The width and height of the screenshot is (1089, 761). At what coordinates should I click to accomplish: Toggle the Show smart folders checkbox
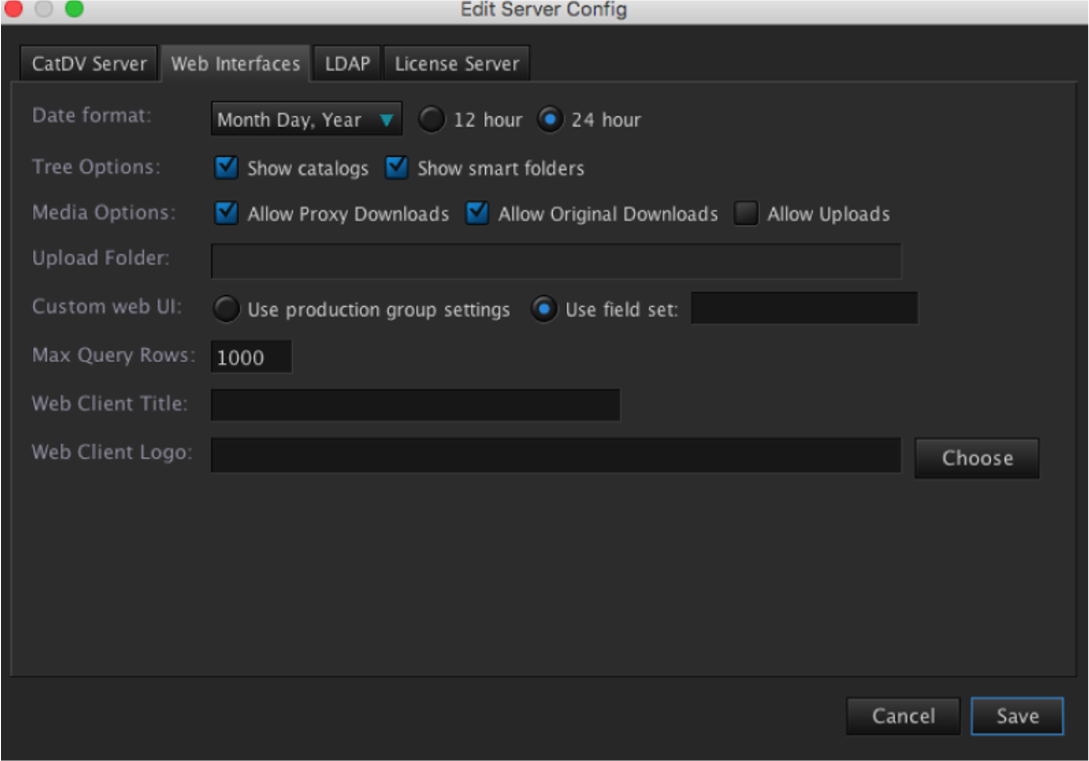click(x=397, y=168)
